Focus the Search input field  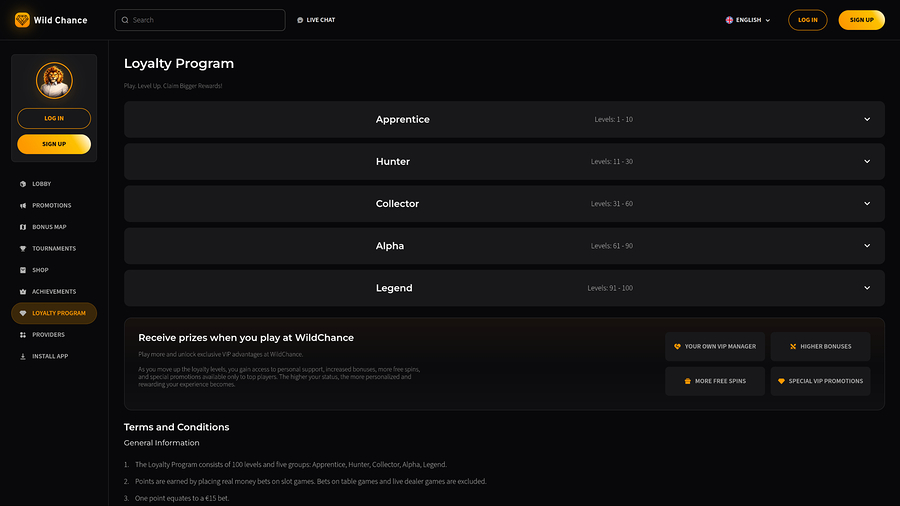[x=200, y=20]
